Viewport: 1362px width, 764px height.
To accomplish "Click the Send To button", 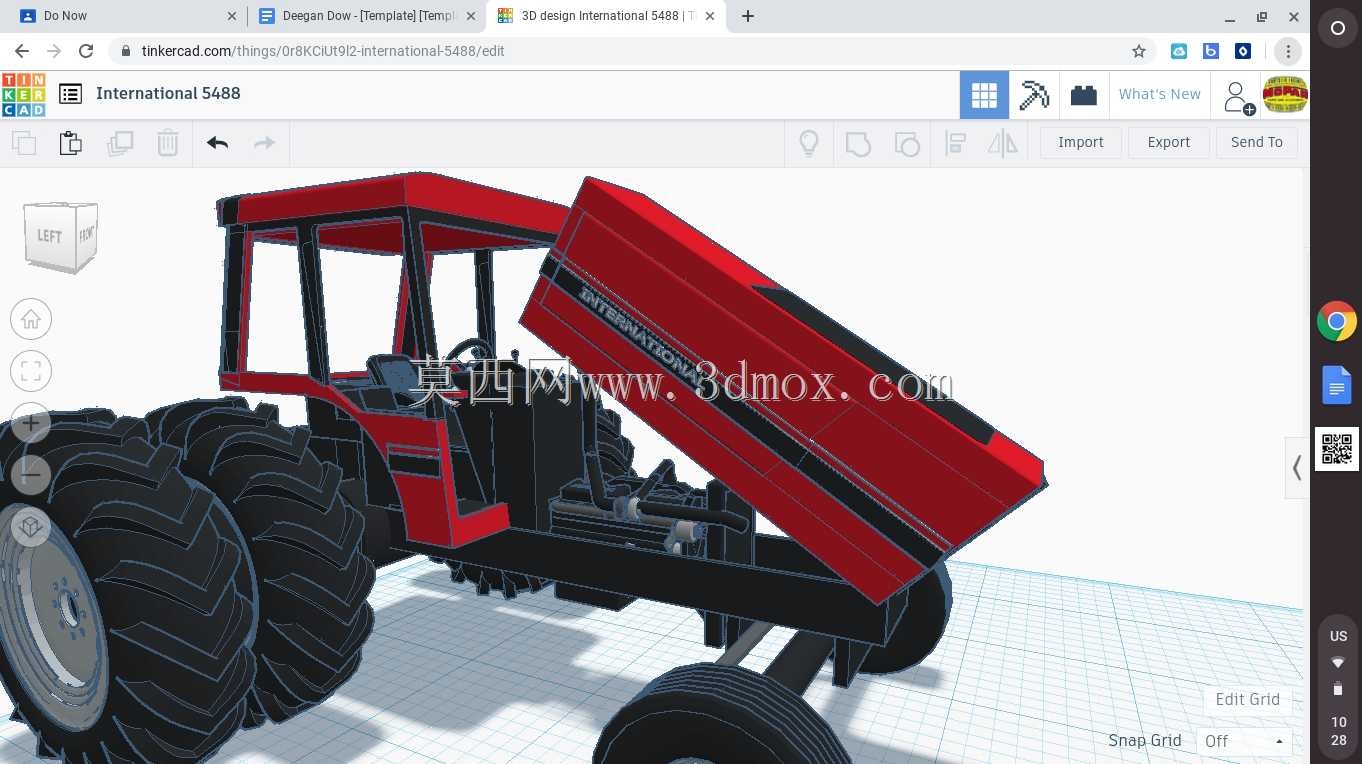I will pos(1257,143).
